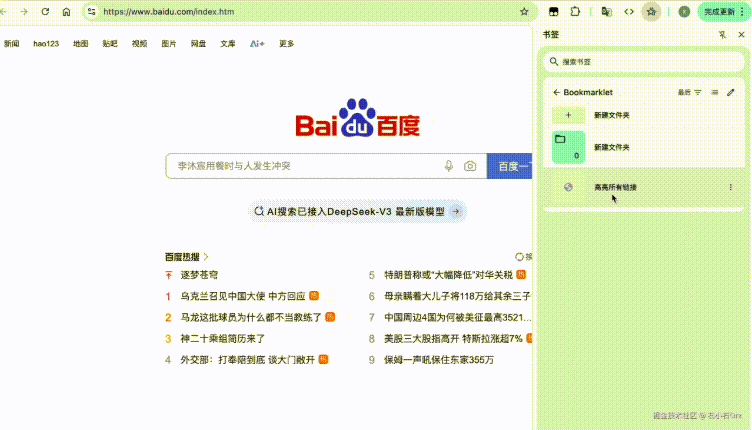Open the Extensions puzzle icon
Image resolution: width=752 pixels, height=430 pixels.
coord(575,12)
